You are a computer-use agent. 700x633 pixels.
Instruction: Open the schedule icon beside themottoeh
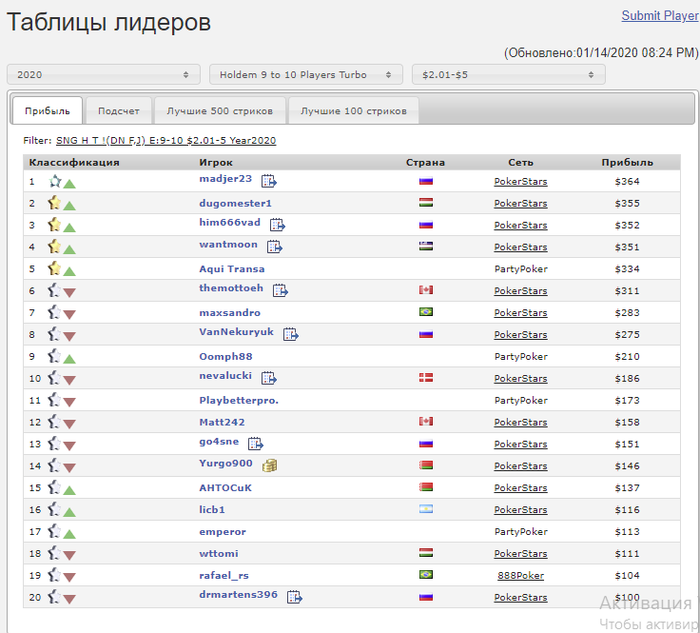pos(280,290)
